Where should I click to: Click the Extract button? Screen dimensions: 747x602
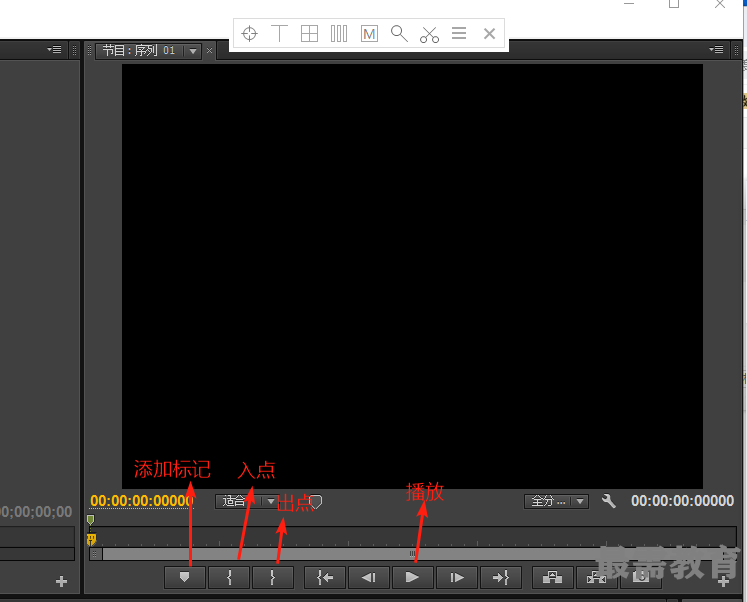pos(596,577)
